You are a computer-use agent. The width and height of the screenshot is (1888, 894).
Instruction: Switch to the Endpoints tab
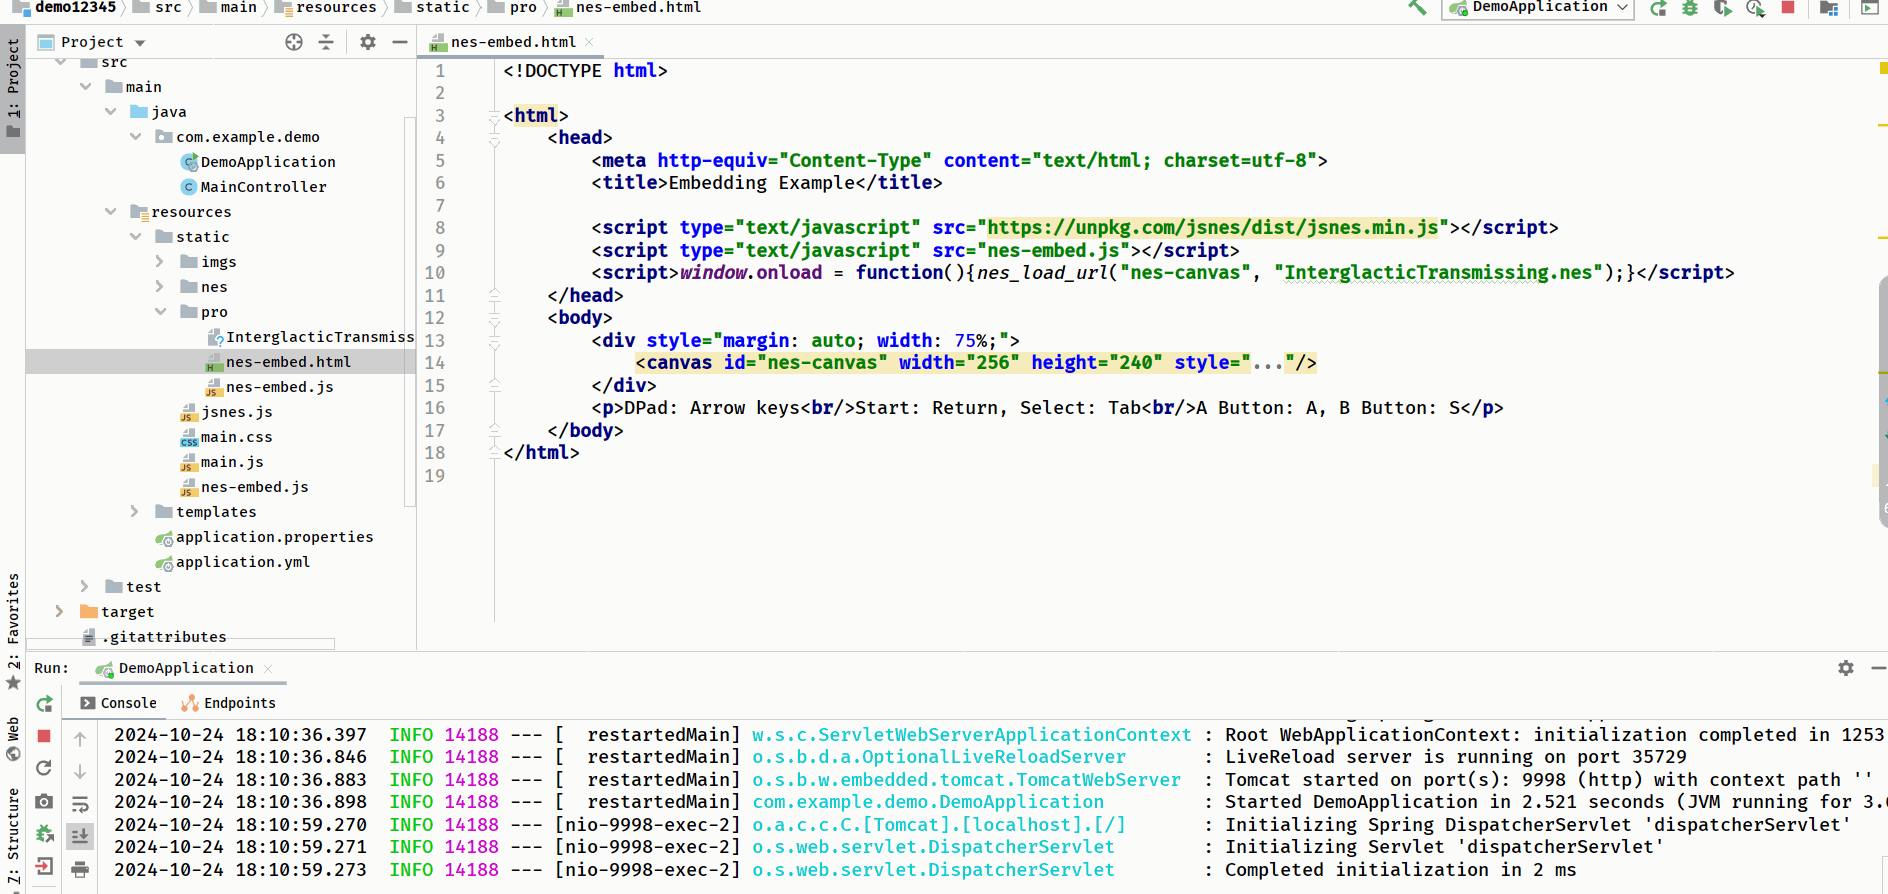point(229,703)
